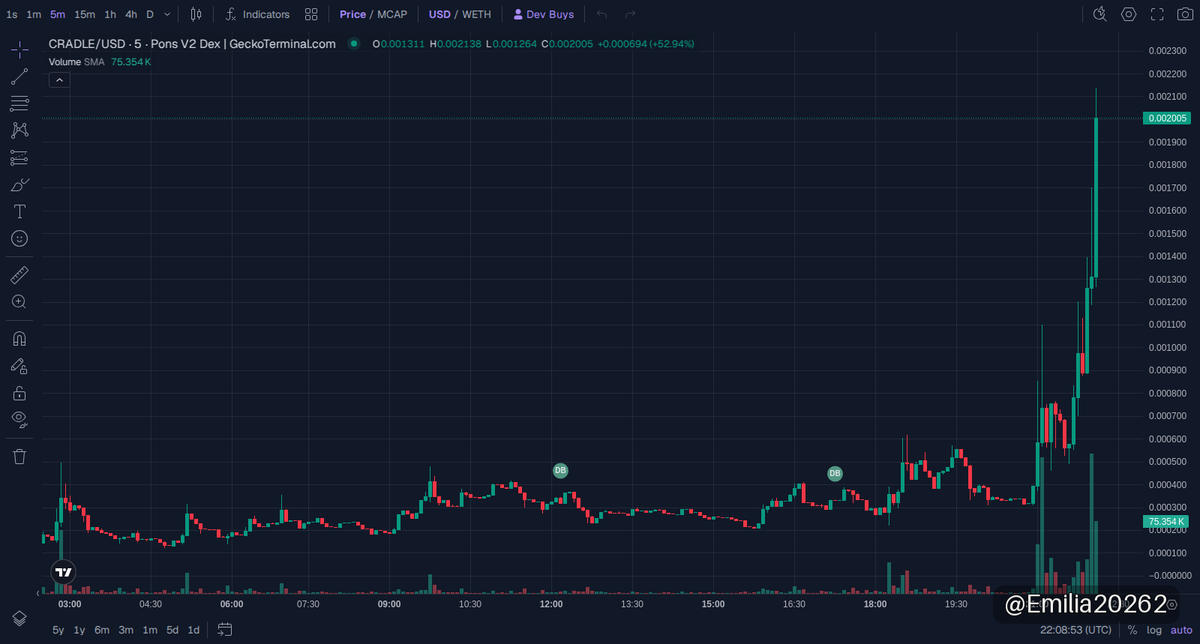Click the volume label 75.354 K on axis

pyautogui.click(x=1167, y=522)
